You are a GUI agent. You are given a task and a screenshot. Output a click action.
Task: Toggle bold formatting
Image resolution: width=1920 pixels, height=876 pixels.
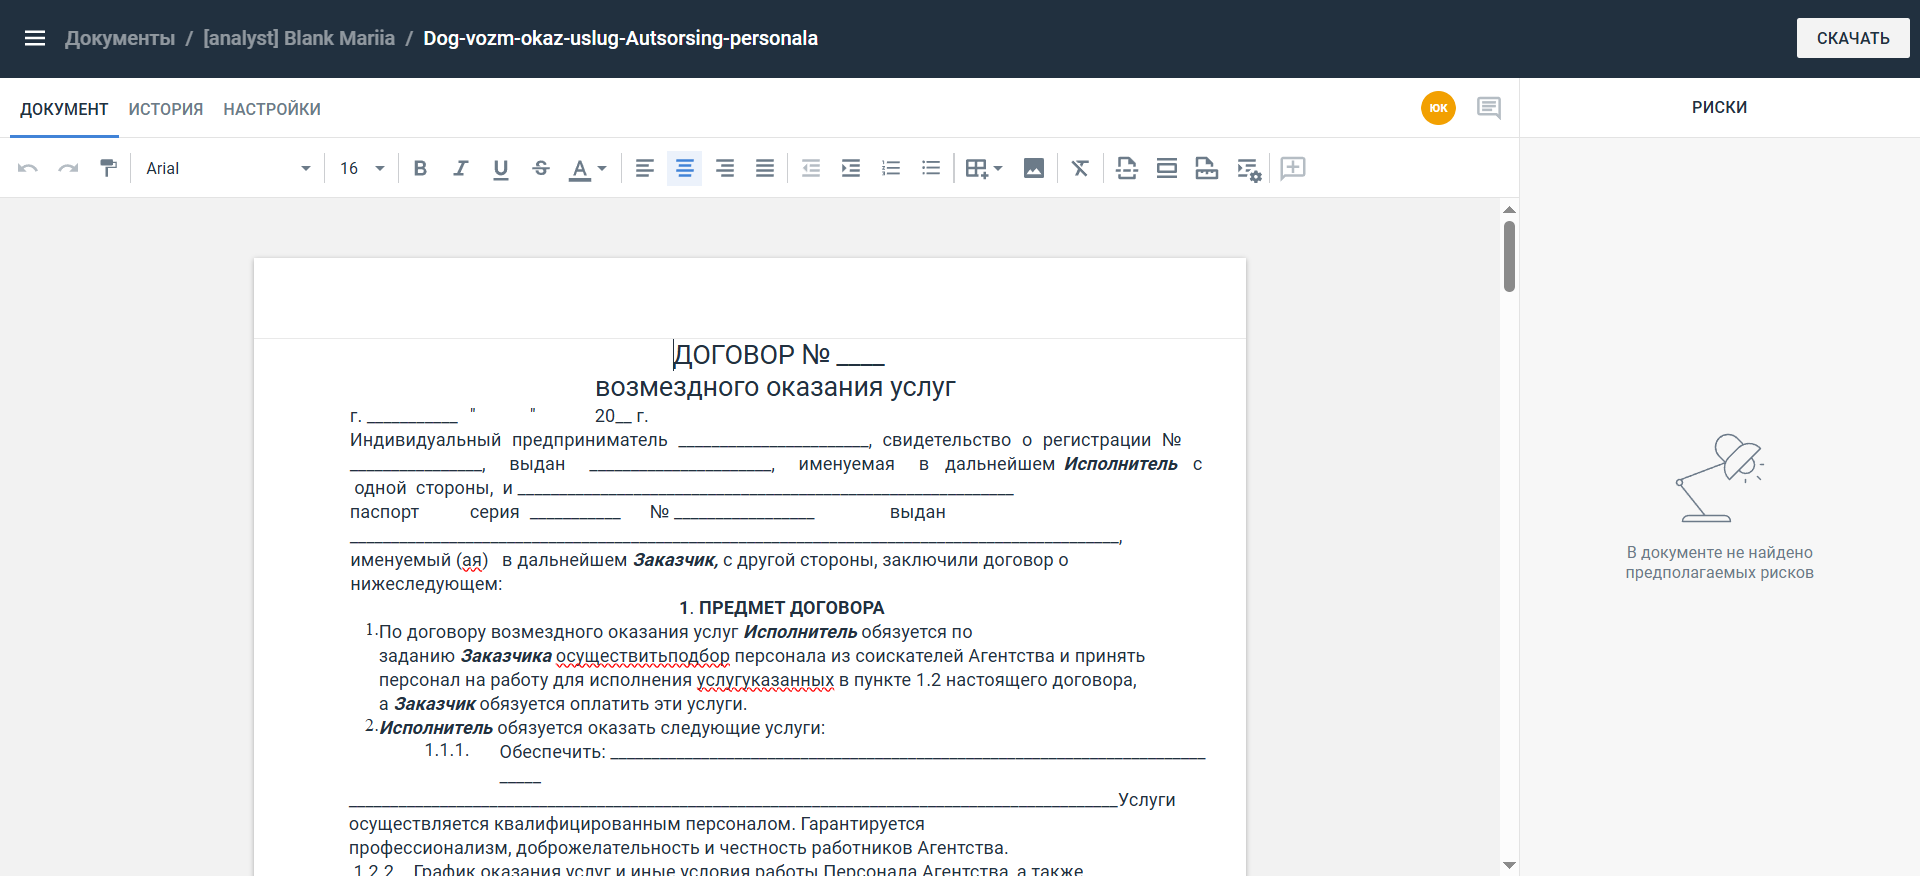(x=420, y=168)
